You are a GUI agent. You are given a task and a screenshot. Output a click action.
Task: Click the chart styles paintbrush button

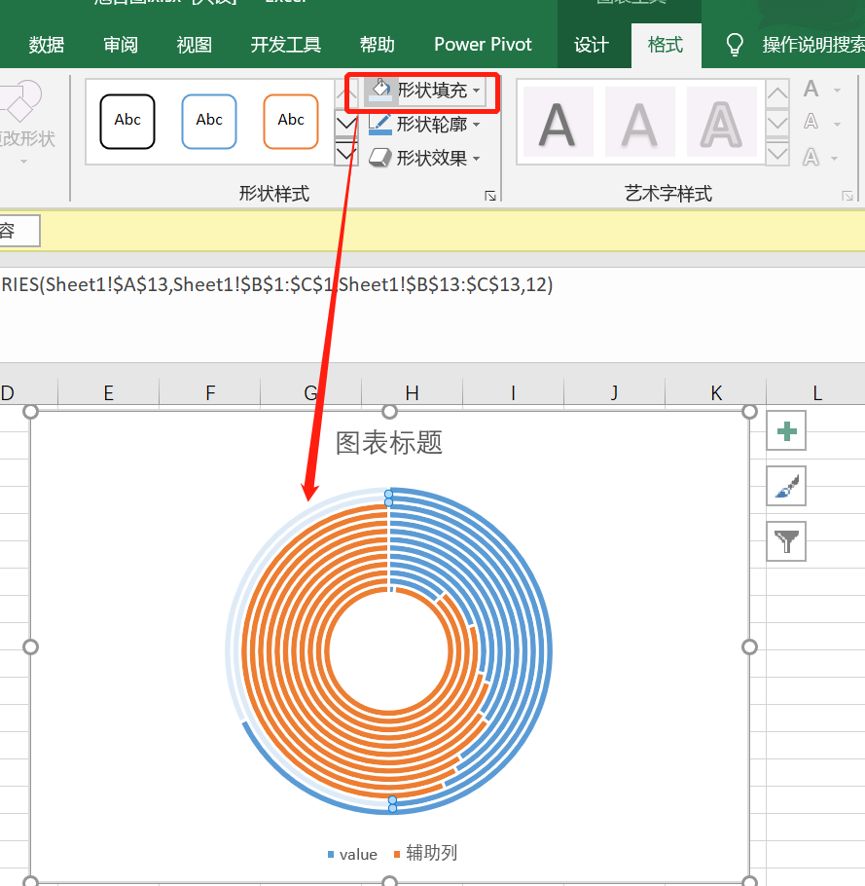pyautogui.click(x=786, y=486)
